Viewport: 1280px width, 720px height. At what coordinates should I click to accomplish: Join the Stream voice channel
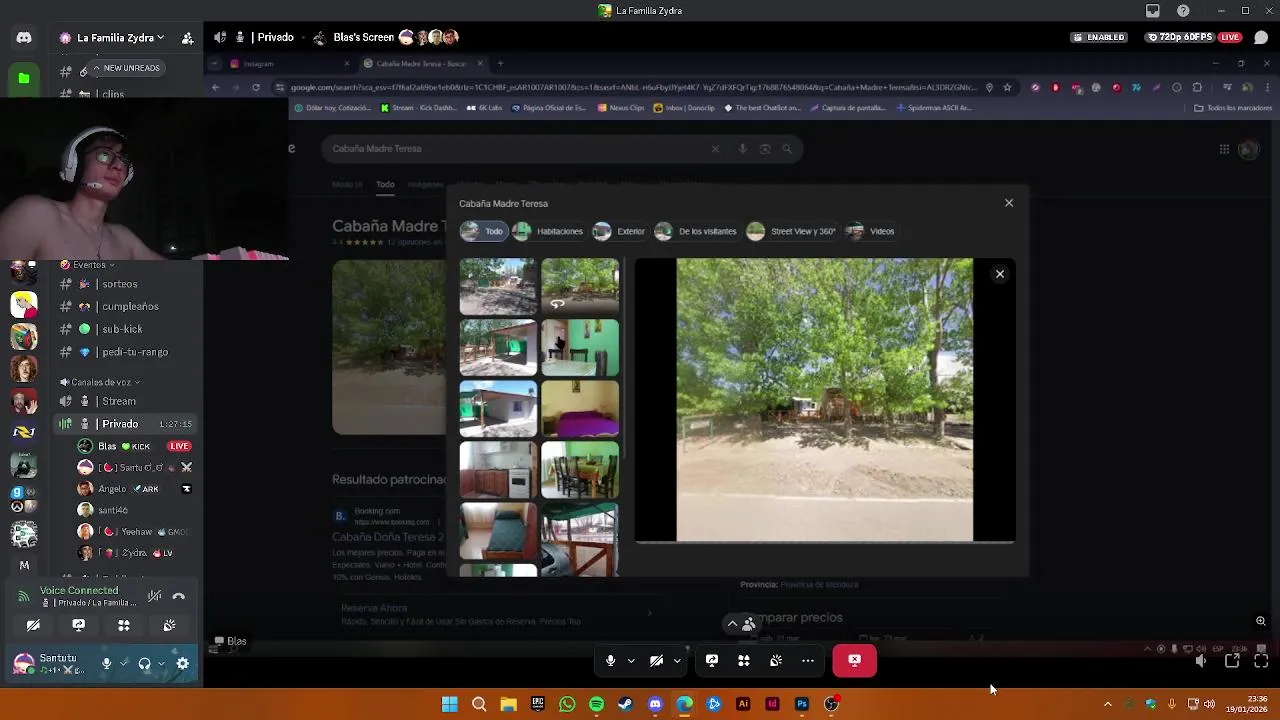tap(124, 401)
